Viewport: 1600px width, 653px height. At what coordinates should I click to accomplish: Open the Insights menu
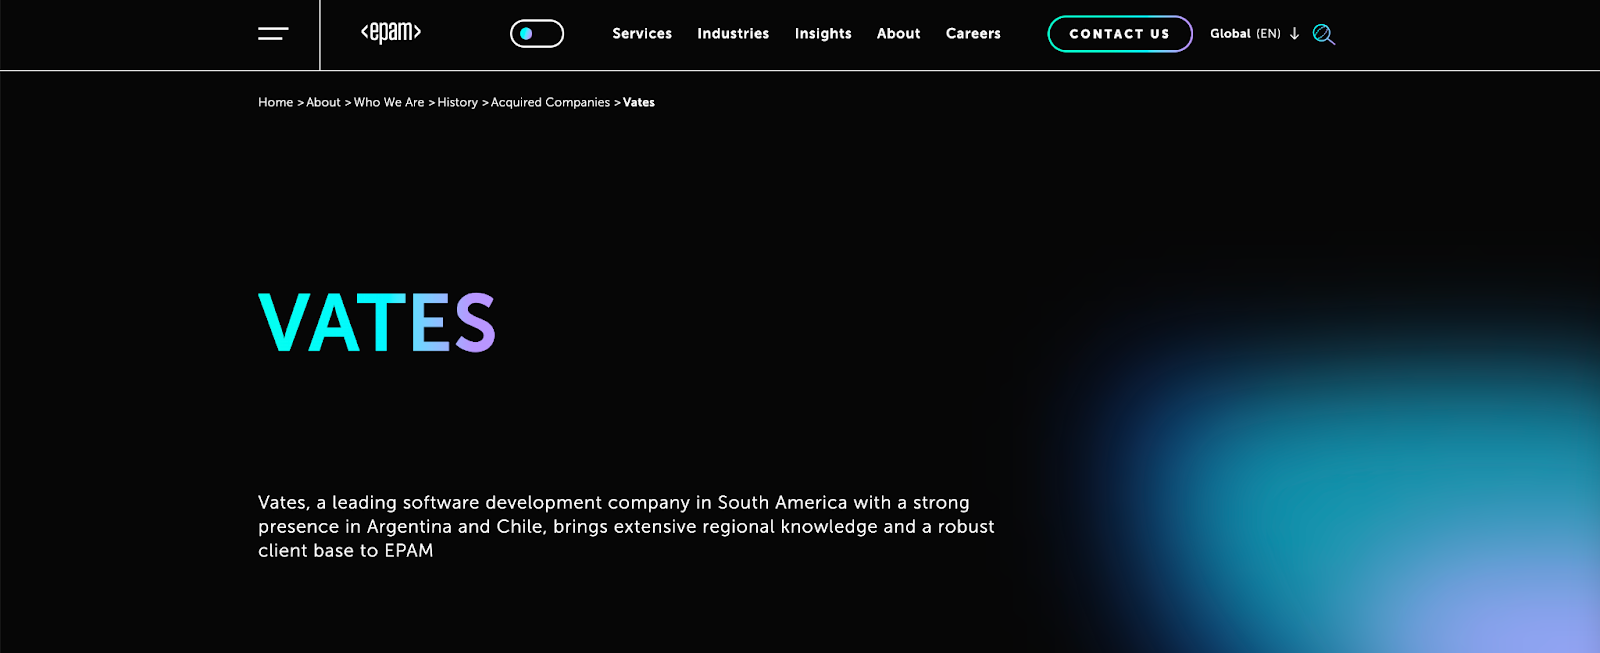tap(823, 34)
